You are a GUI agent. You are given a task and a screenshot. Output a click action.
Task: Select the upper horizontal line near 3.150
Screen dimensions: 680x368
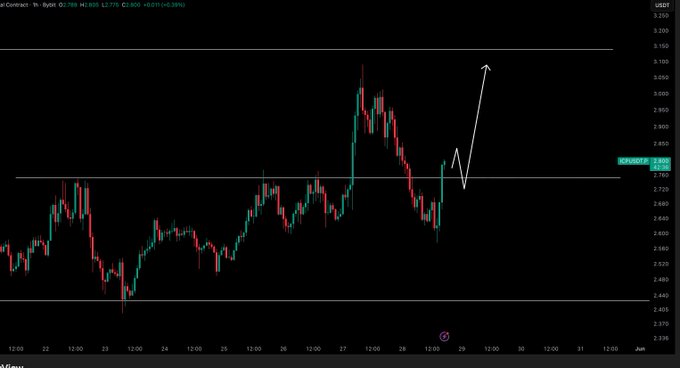306,49
